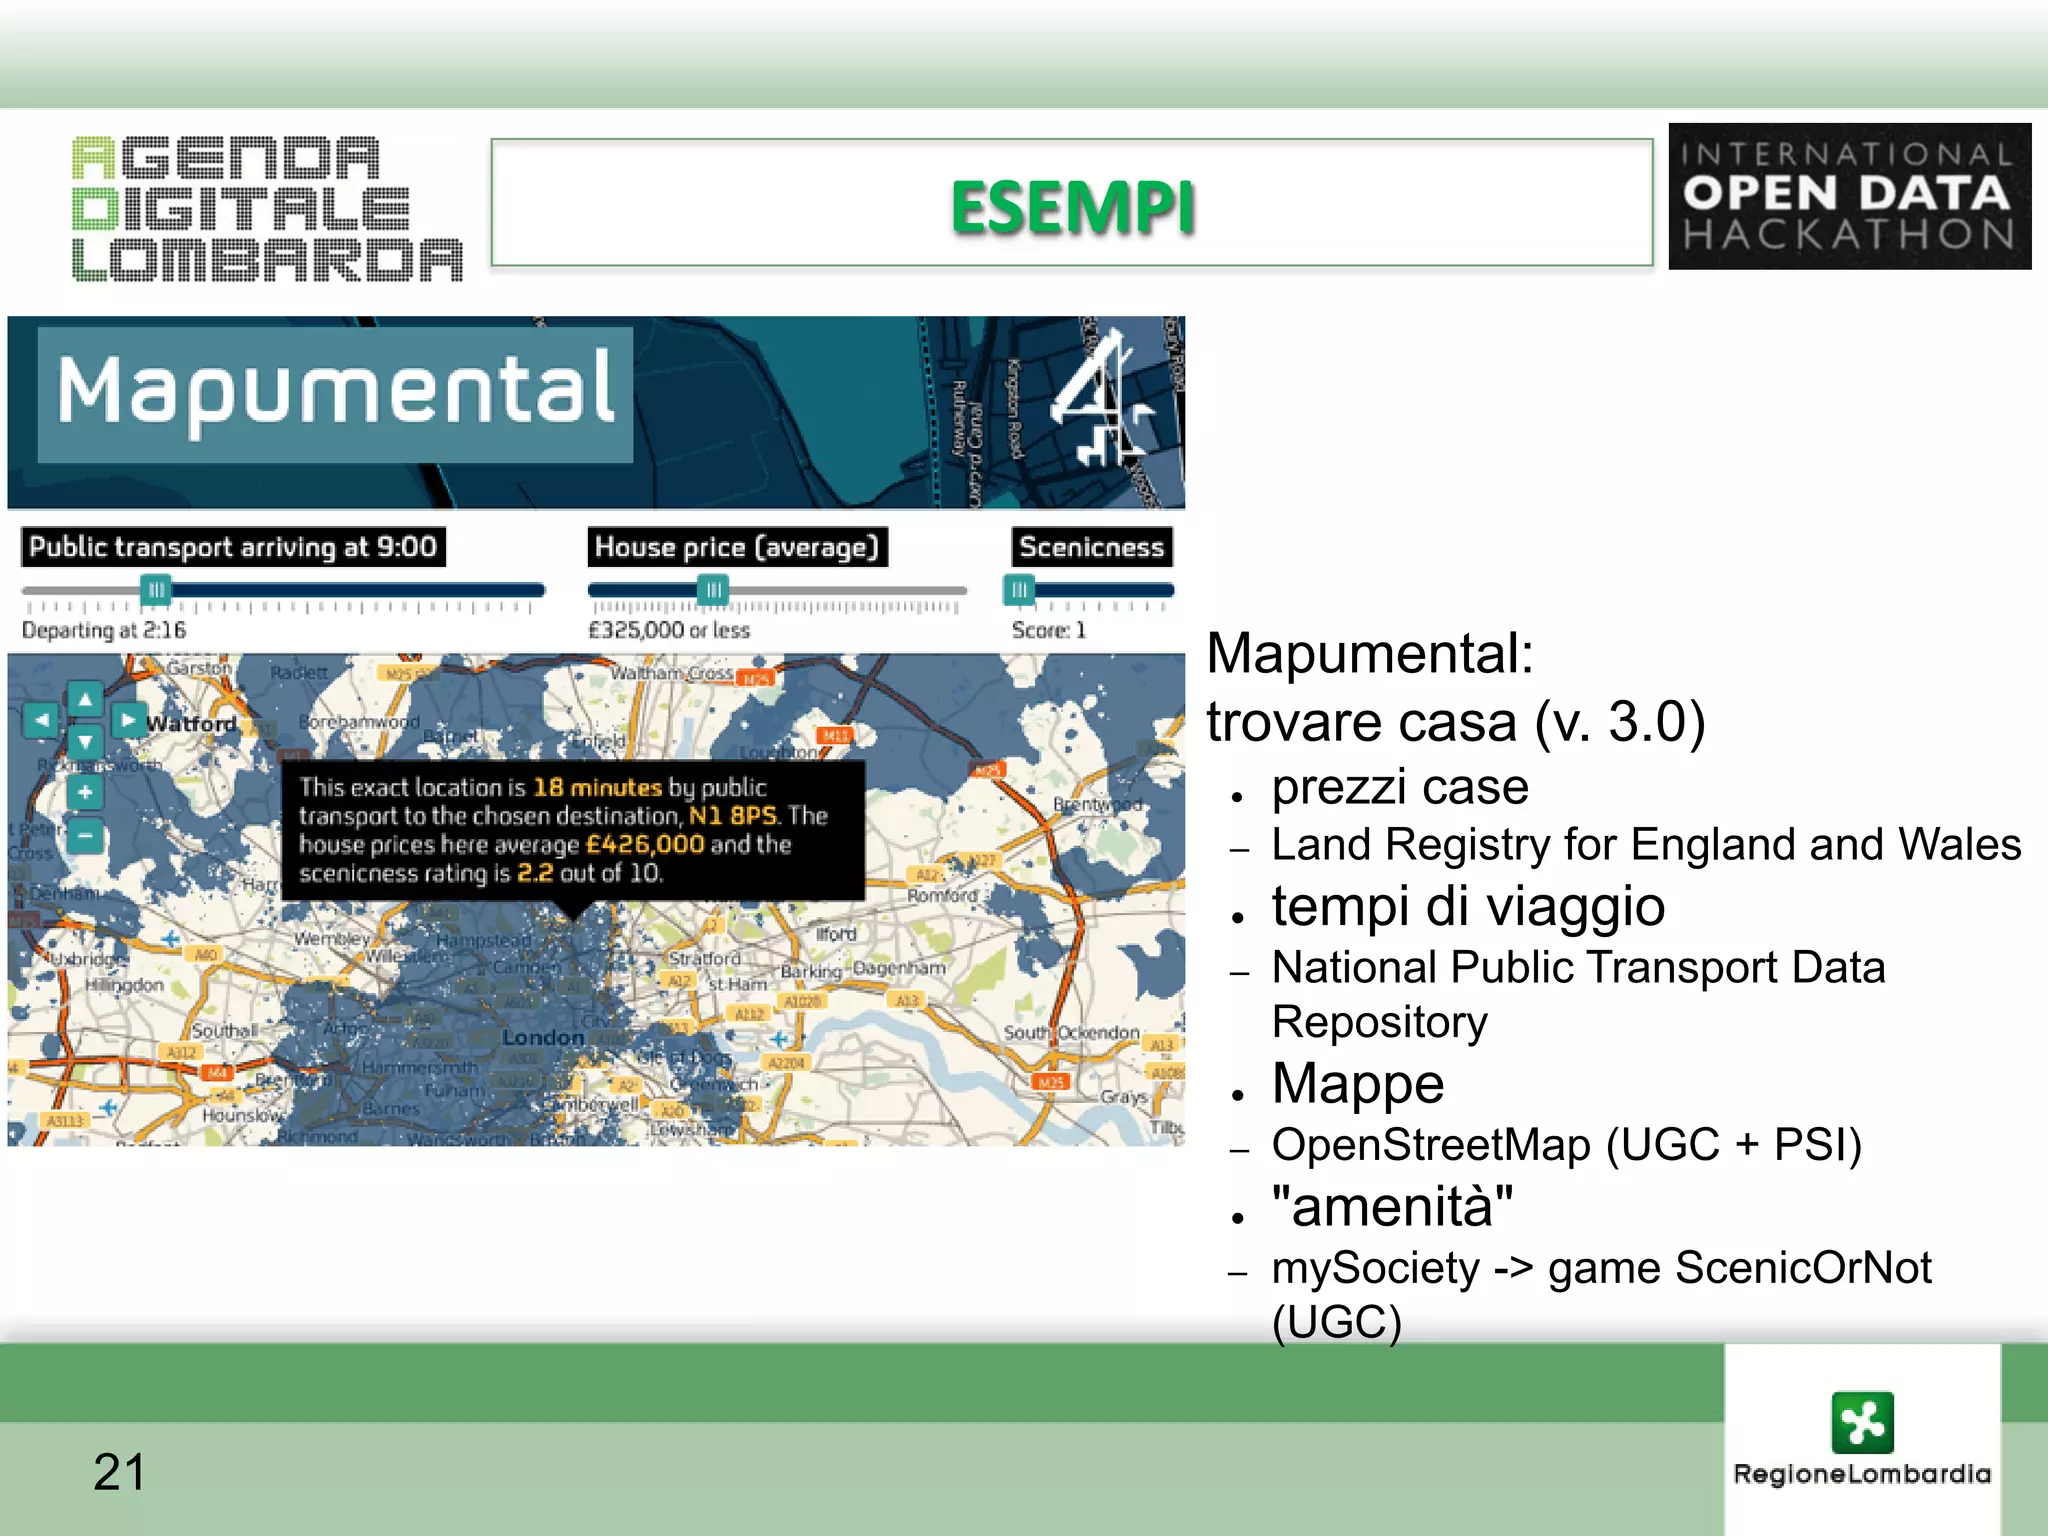Click the Scenicness label
Viewport: 2048px width, 1536px height.
point(1091,547)
